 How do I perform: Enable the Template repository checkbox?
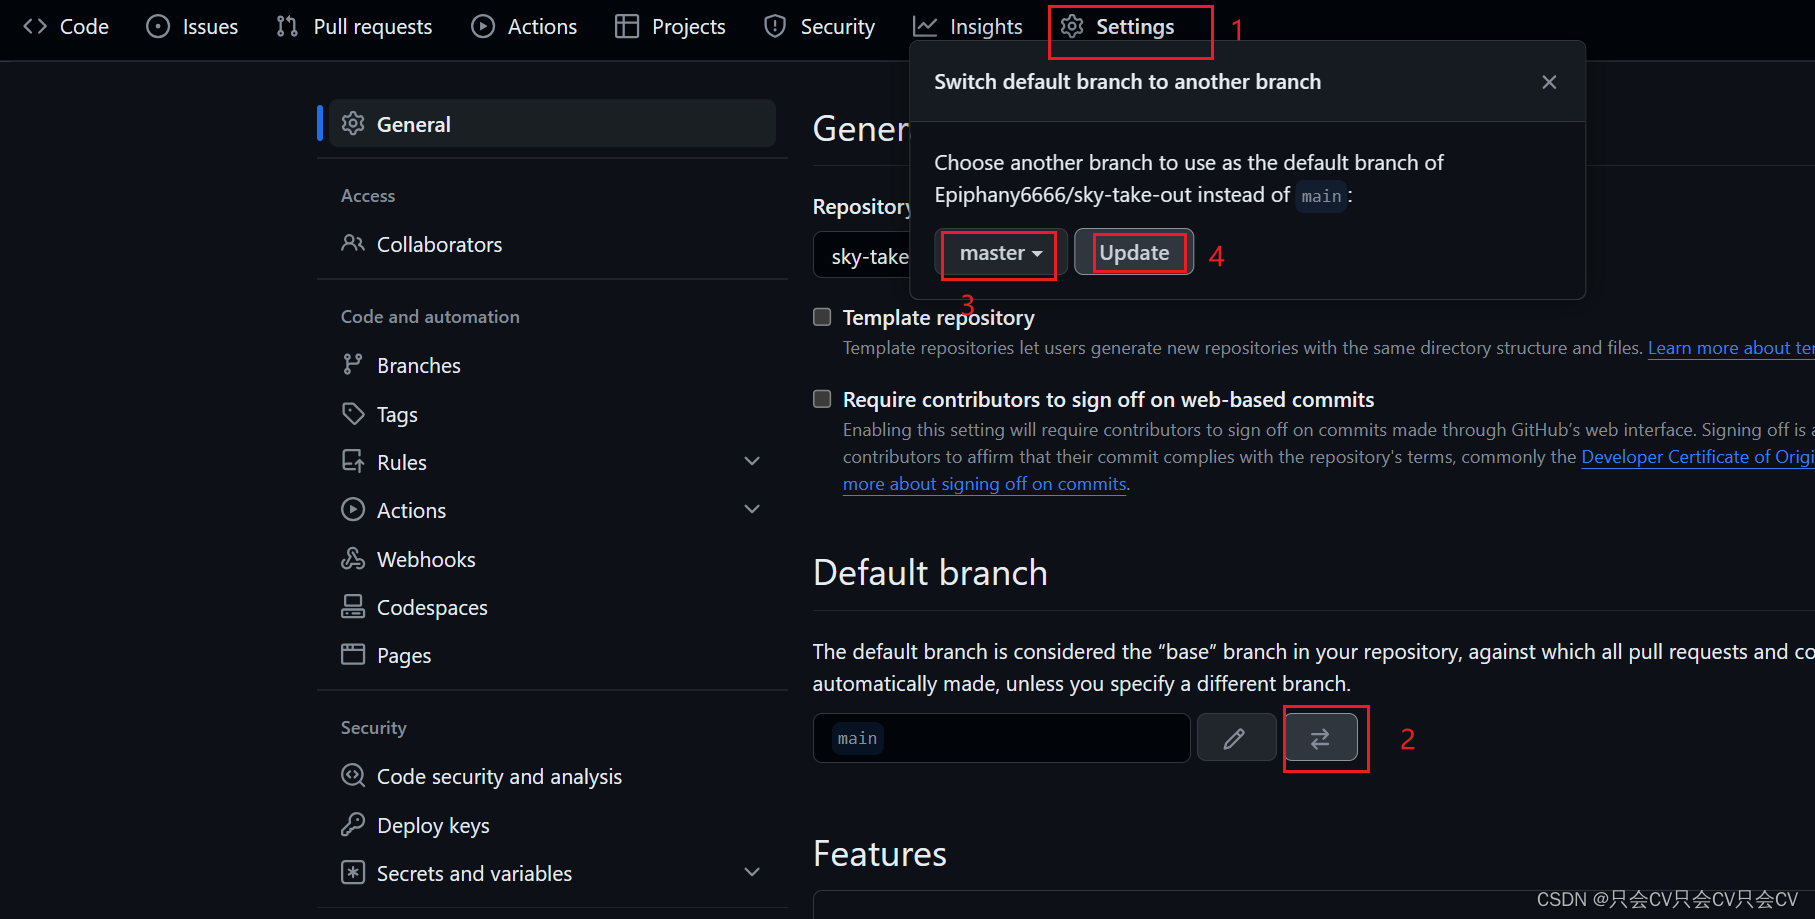(x=822, y=317)
